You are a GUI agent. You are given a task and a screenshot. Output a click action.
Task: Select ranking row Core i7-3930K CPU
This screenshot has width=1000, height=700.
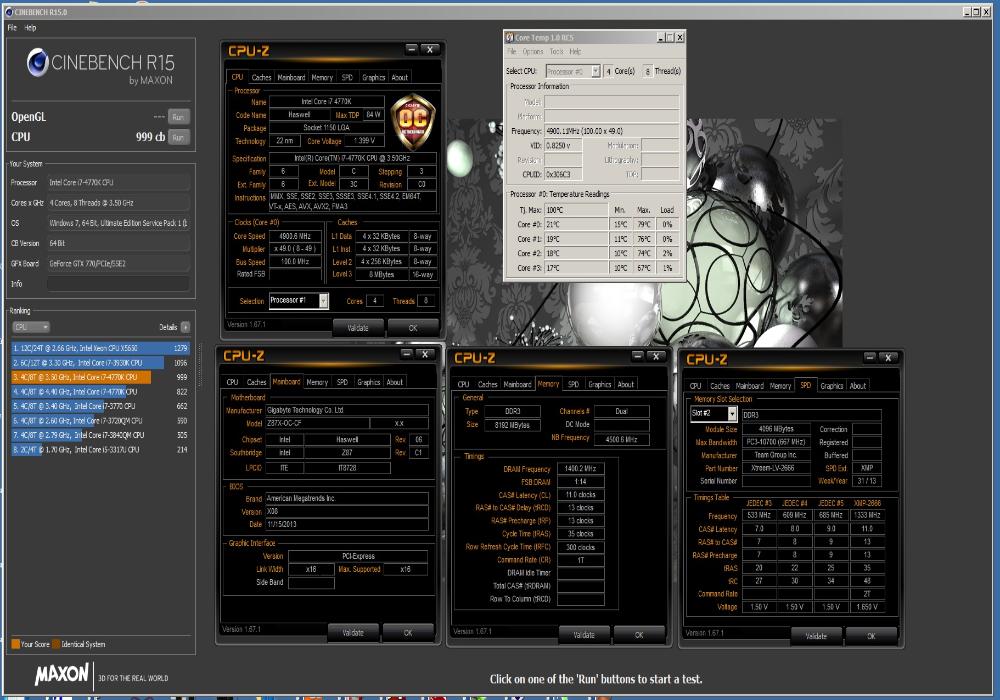pos(100,362)
